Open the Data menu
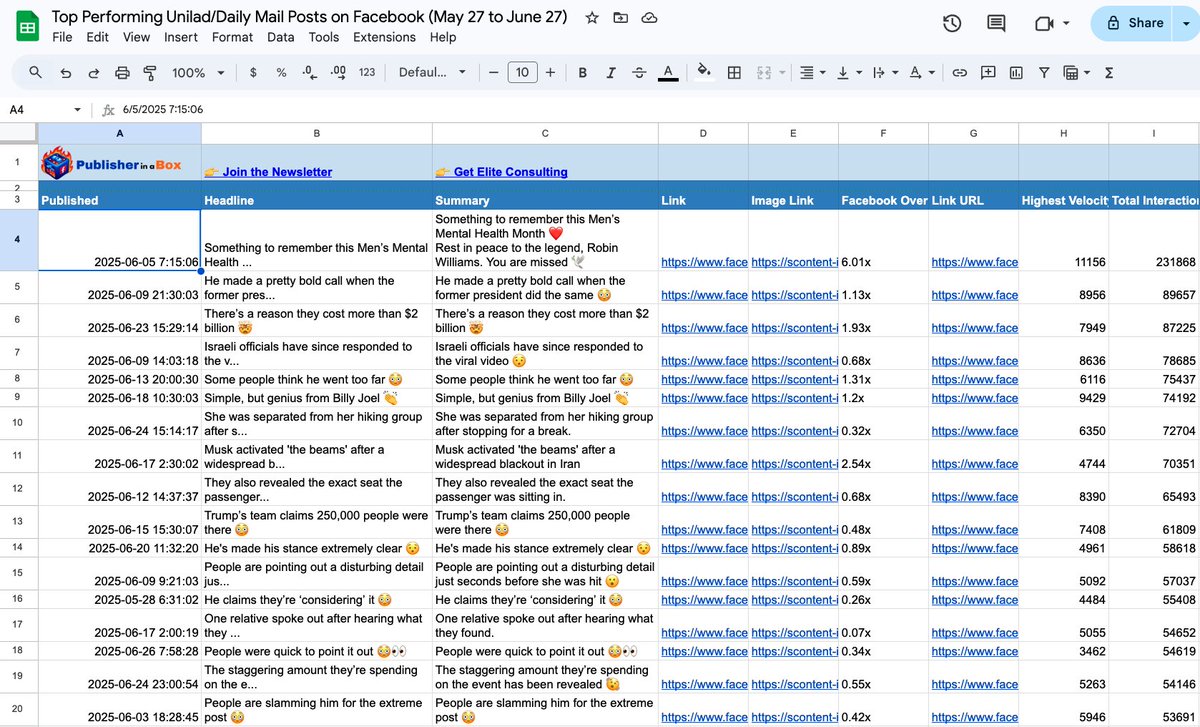 click(280, 37)
